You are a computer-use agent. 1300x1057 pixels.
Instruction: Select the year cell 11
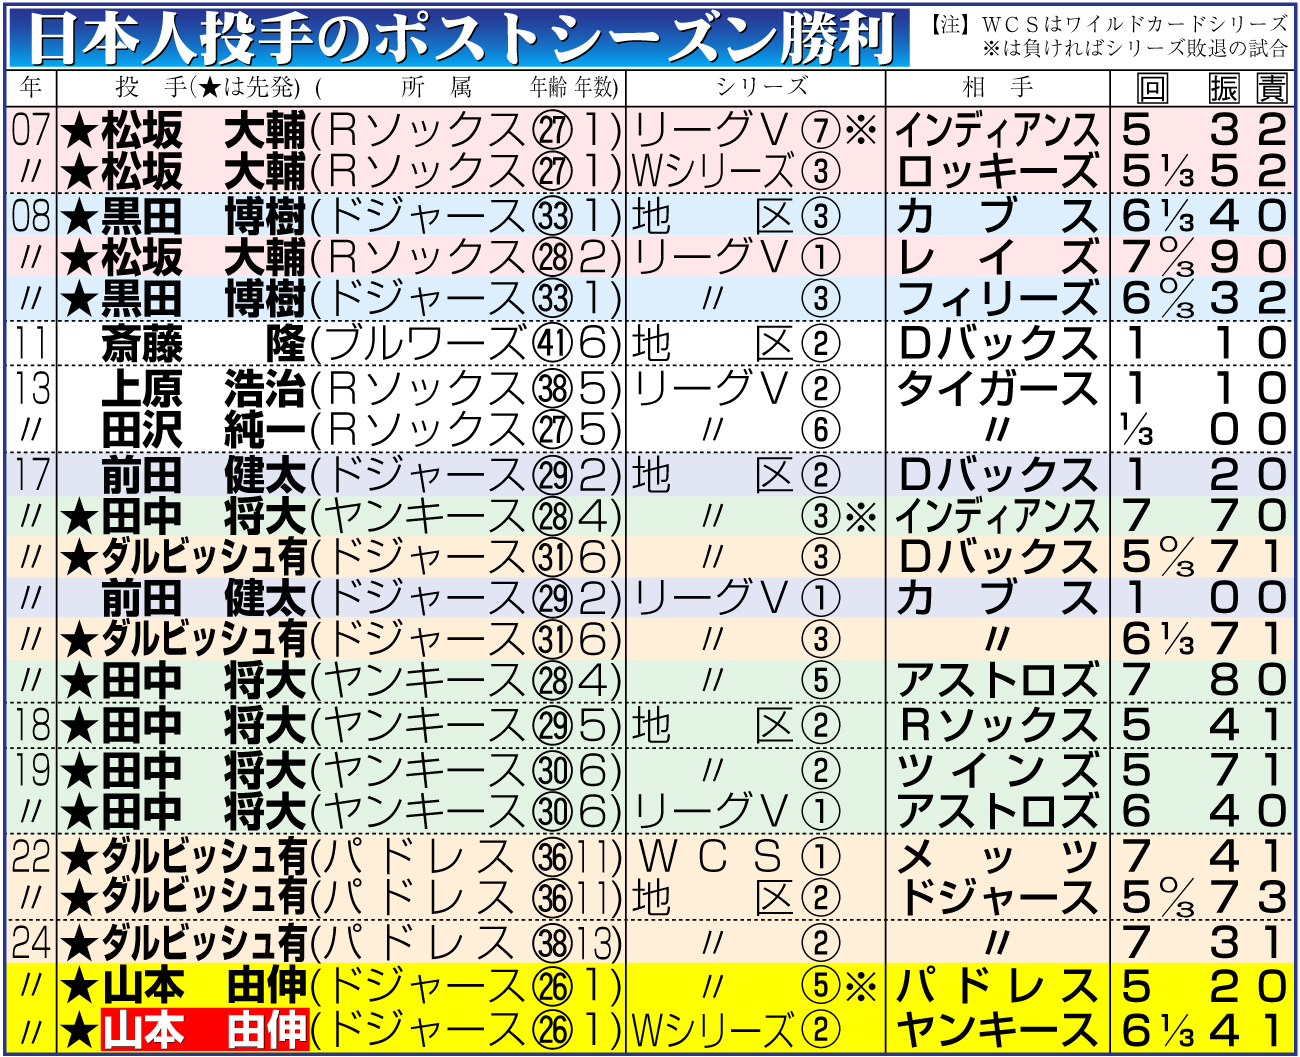tap(31, 343)
